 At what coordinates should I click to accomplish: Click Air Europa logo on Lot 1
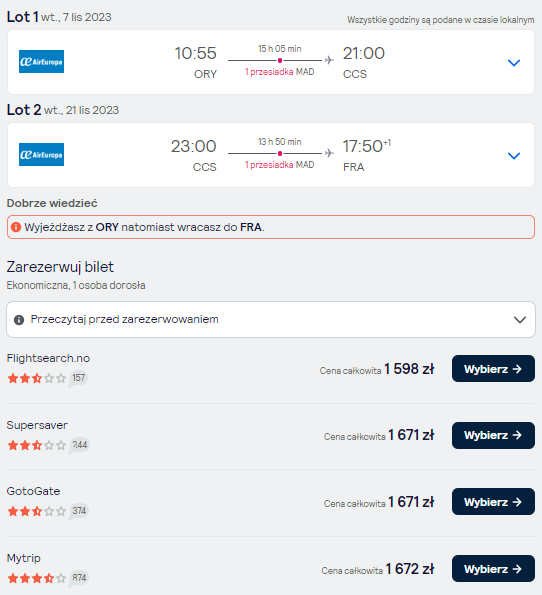(41, 61)
